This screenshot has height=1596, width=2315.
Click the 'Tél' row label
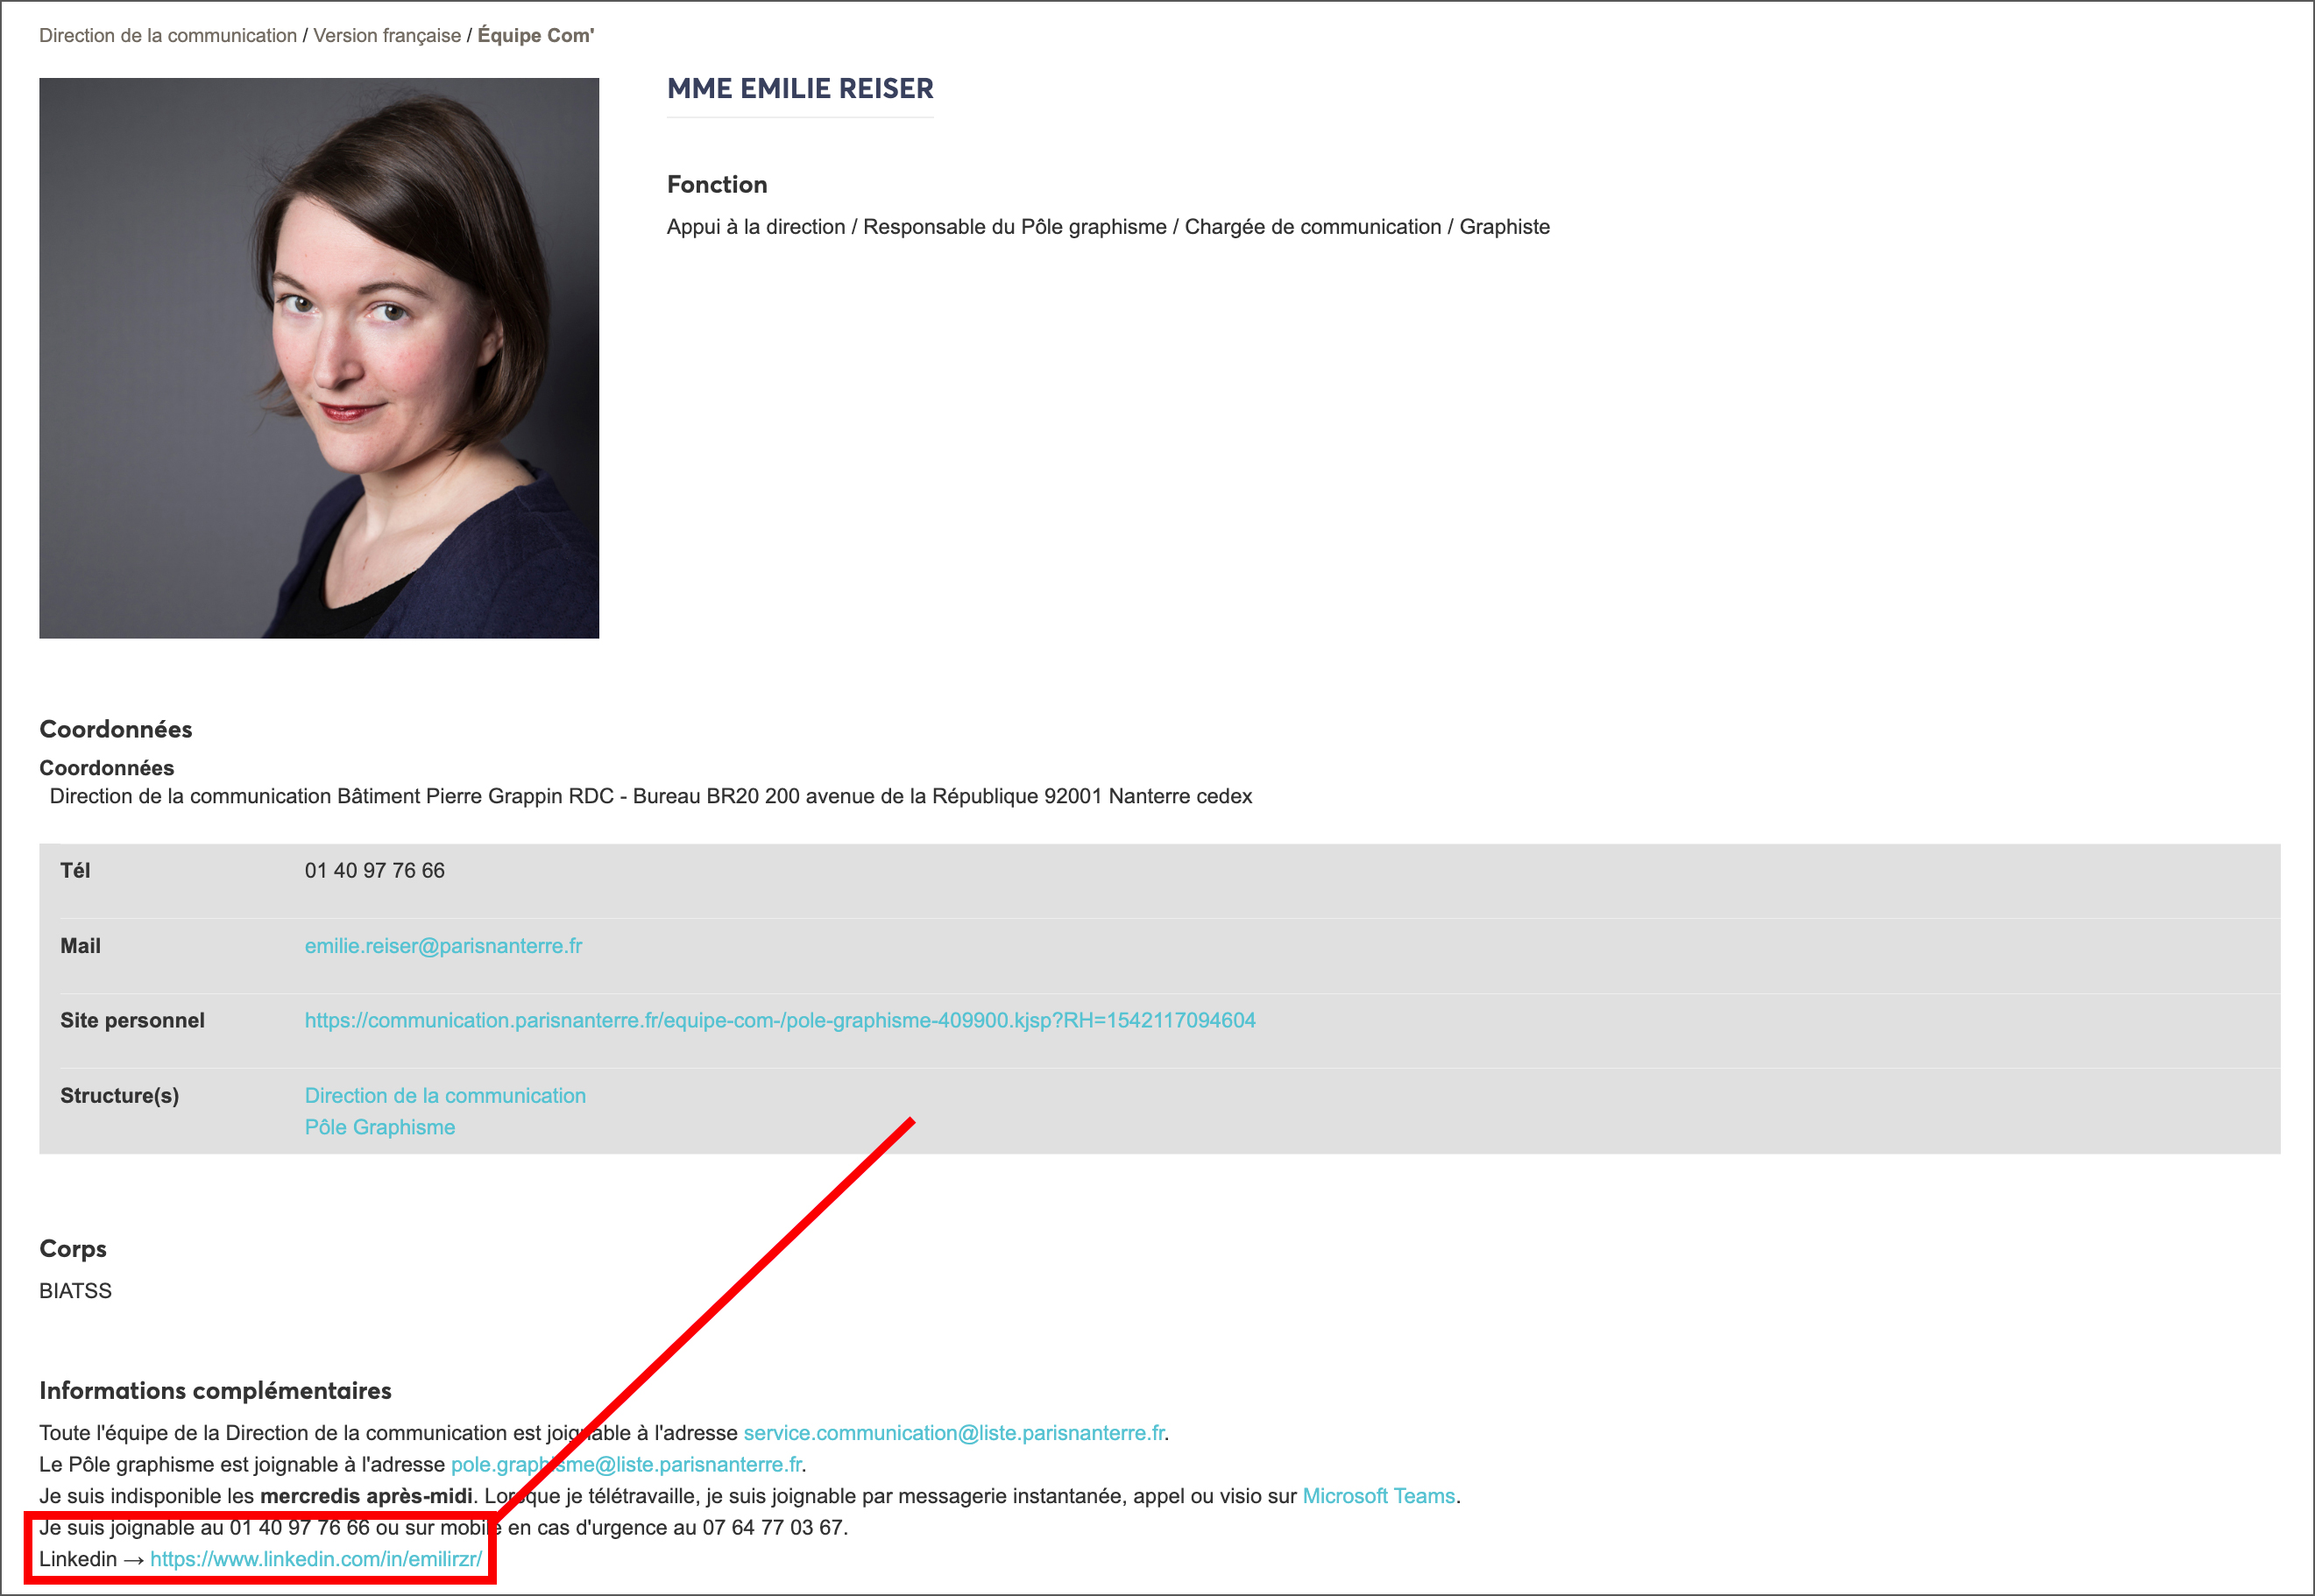click(x=75, y=870)
